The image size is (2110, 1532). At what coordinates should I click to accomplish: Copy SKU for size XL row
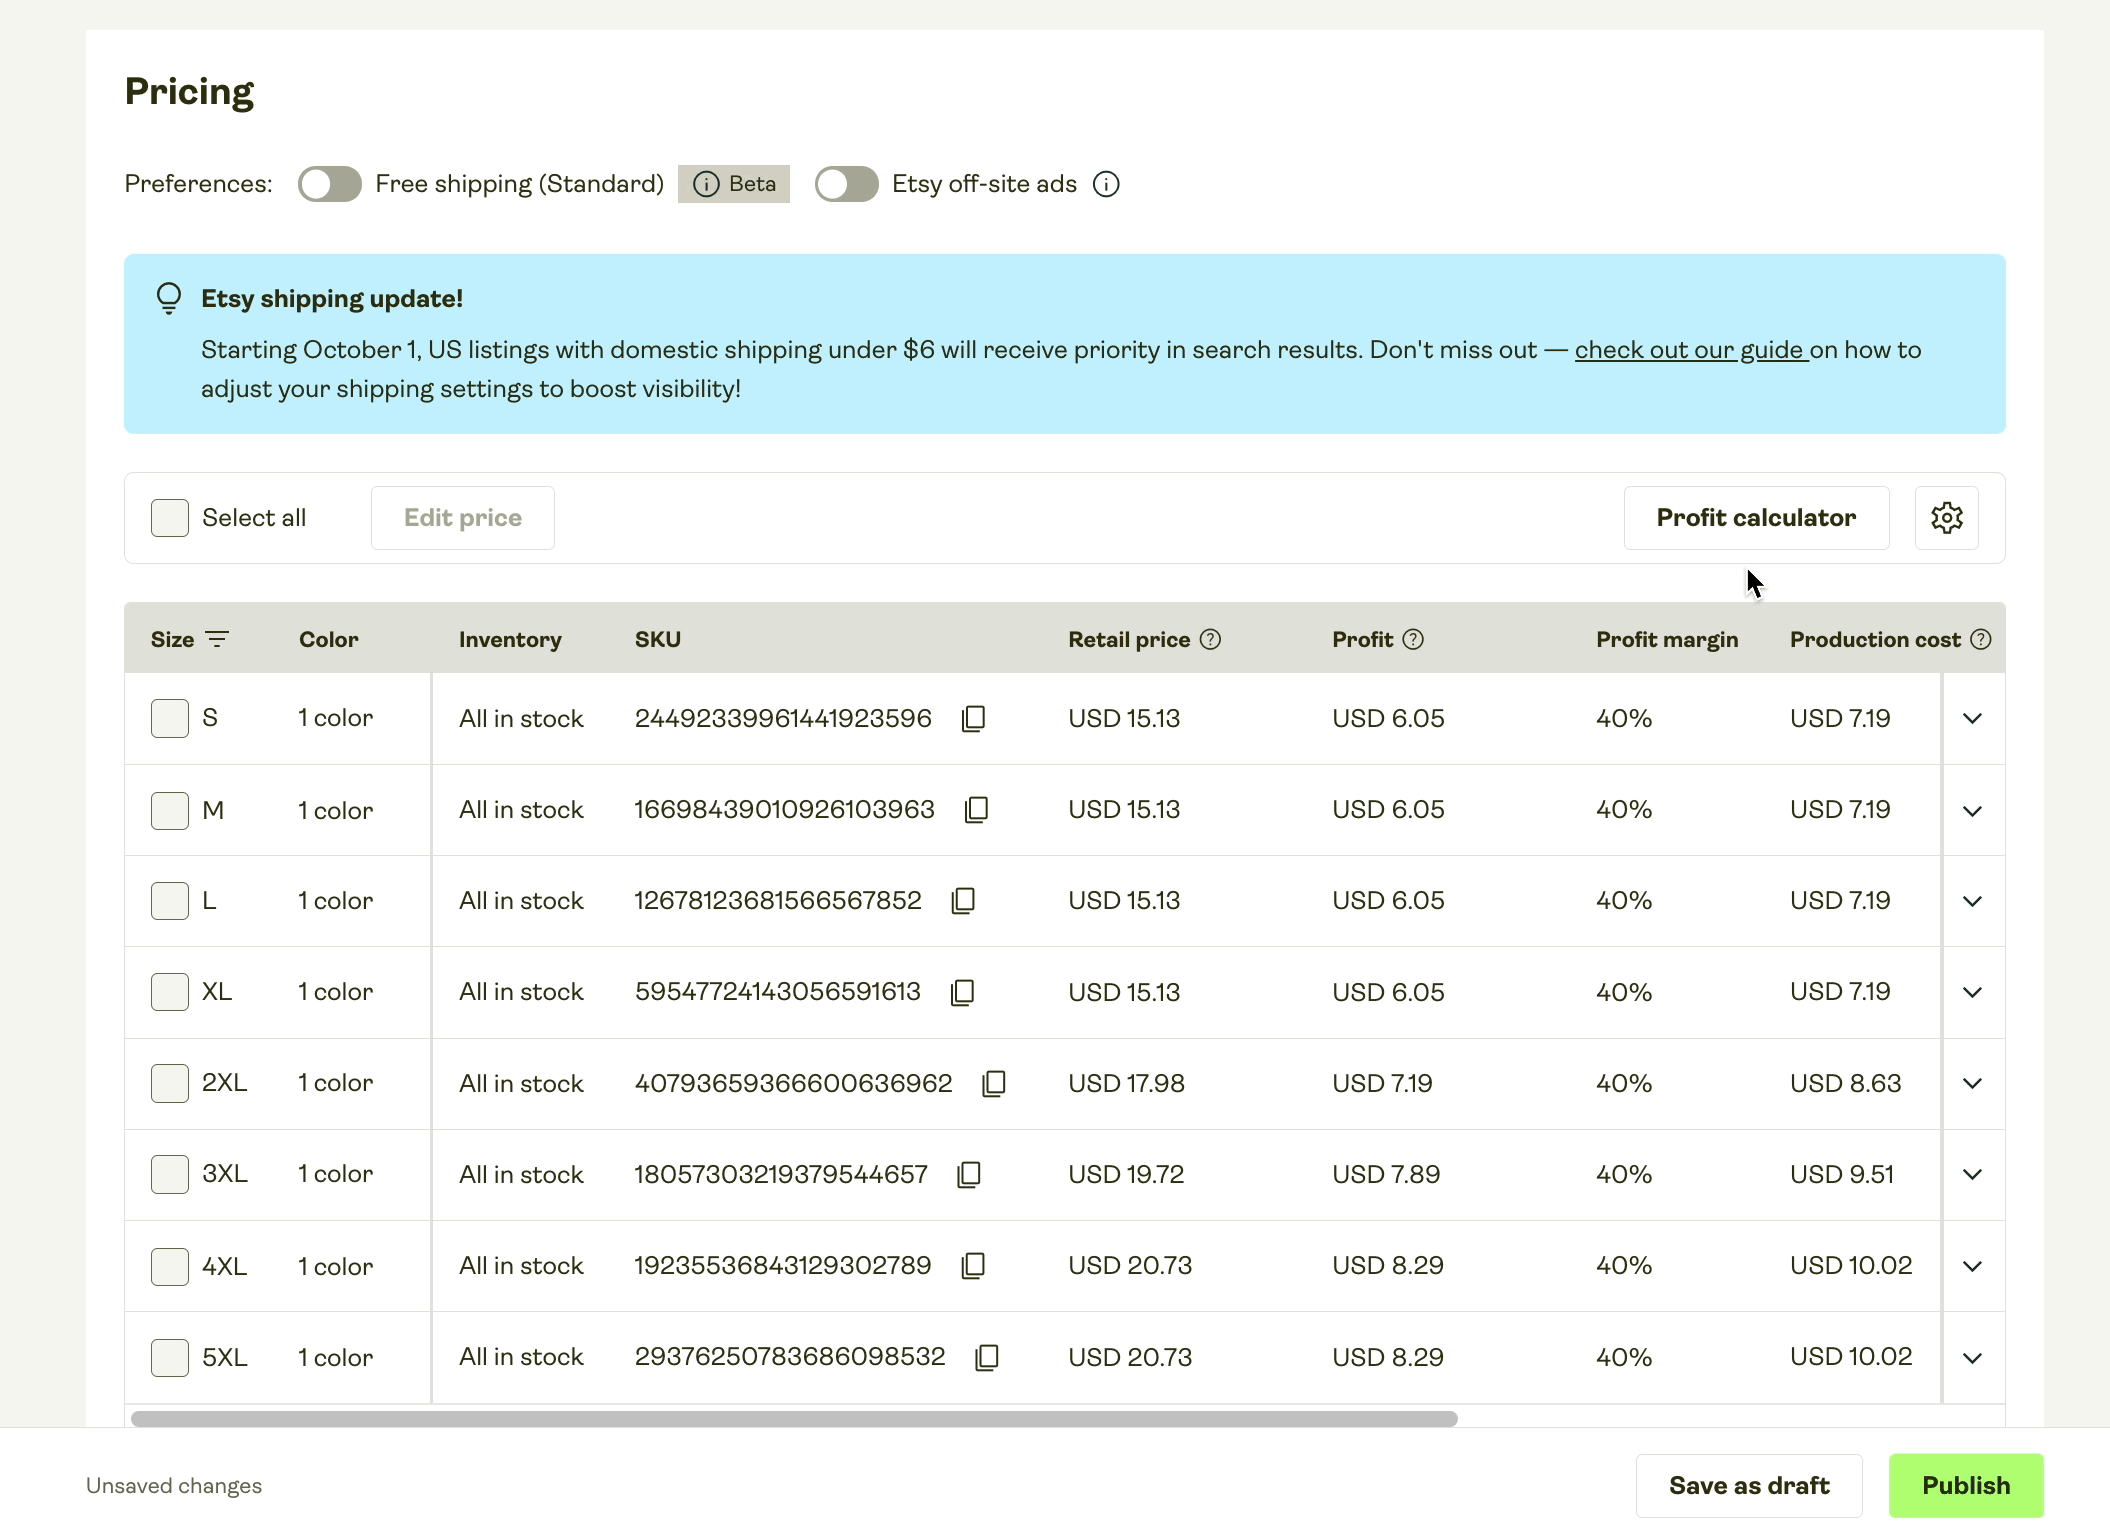[x=962, y=992]
